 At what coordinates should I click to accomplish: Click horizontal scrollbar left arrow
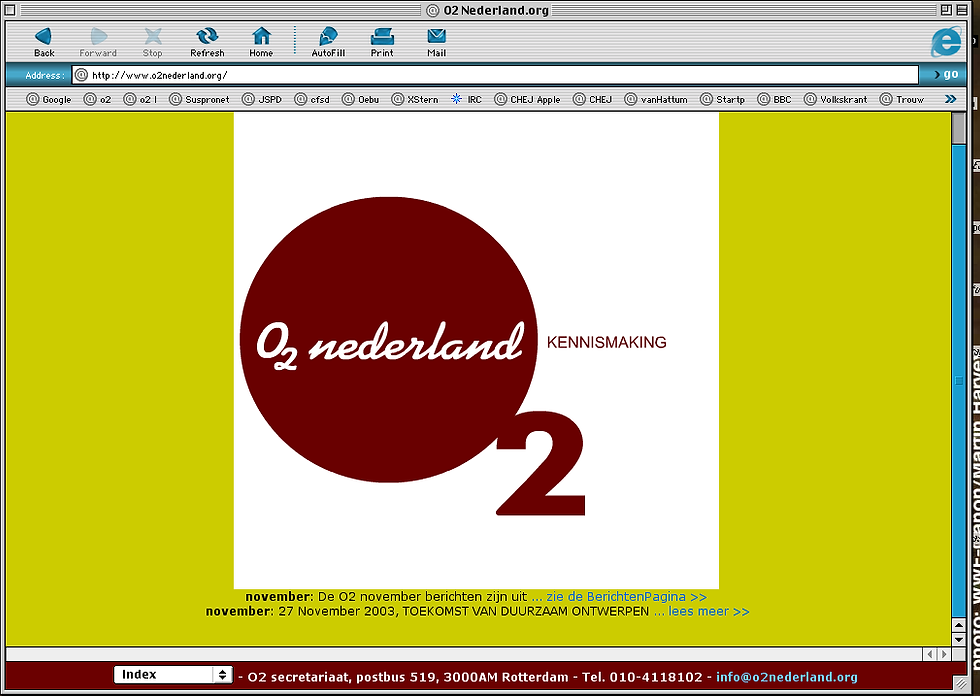pyautogui.click(x=930, y=654)
